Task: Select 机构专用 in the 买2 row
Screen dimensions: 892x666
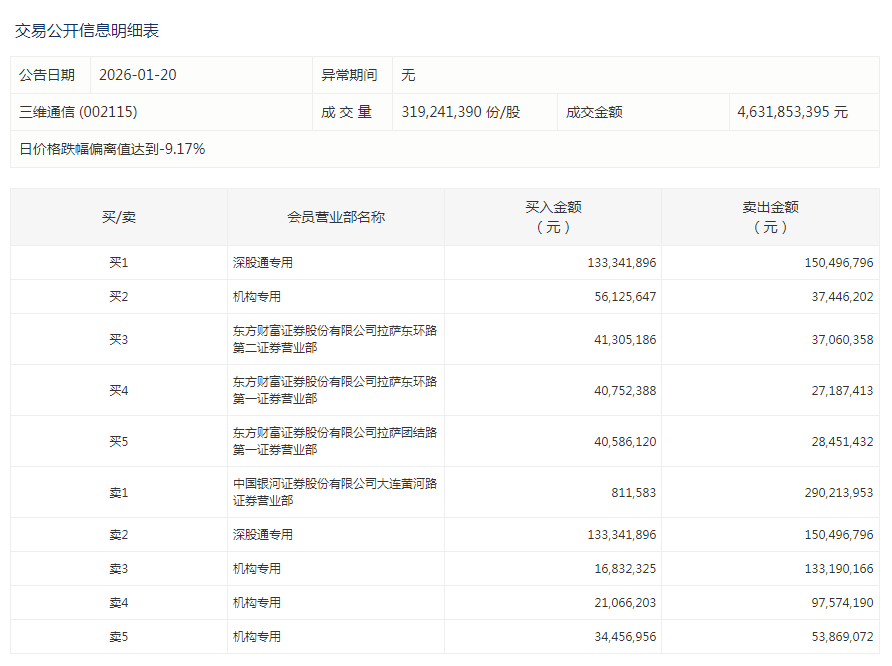Action: pos(257,297)
